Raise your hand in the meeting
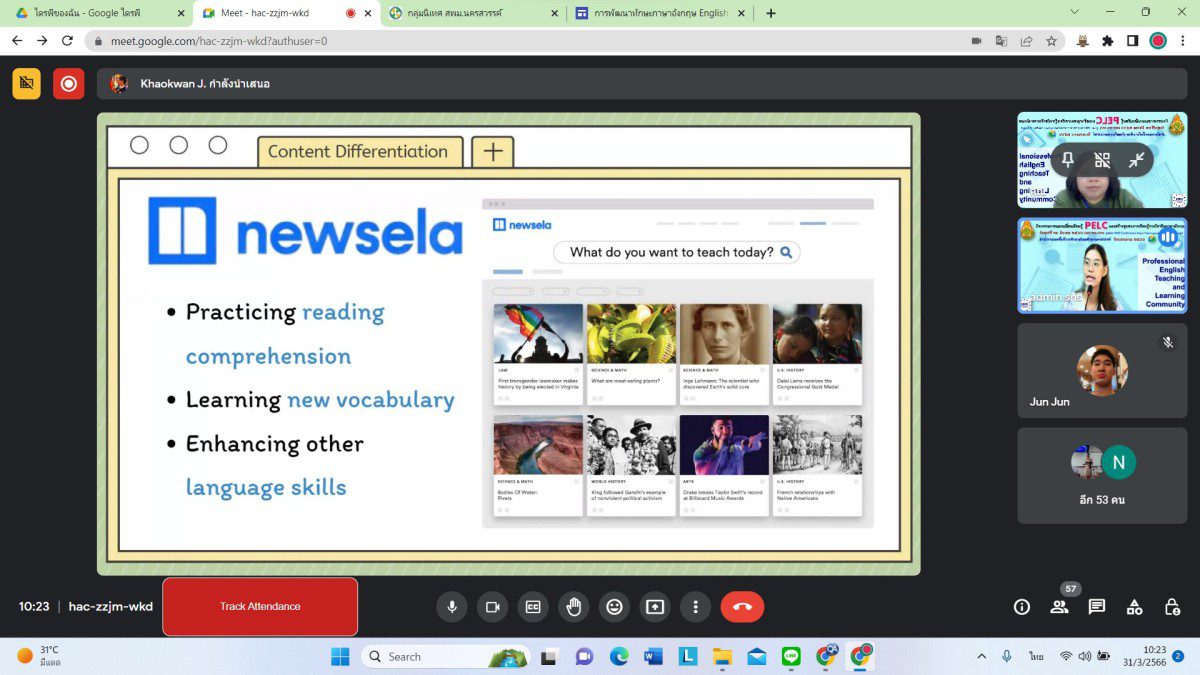 pos(574,606)
